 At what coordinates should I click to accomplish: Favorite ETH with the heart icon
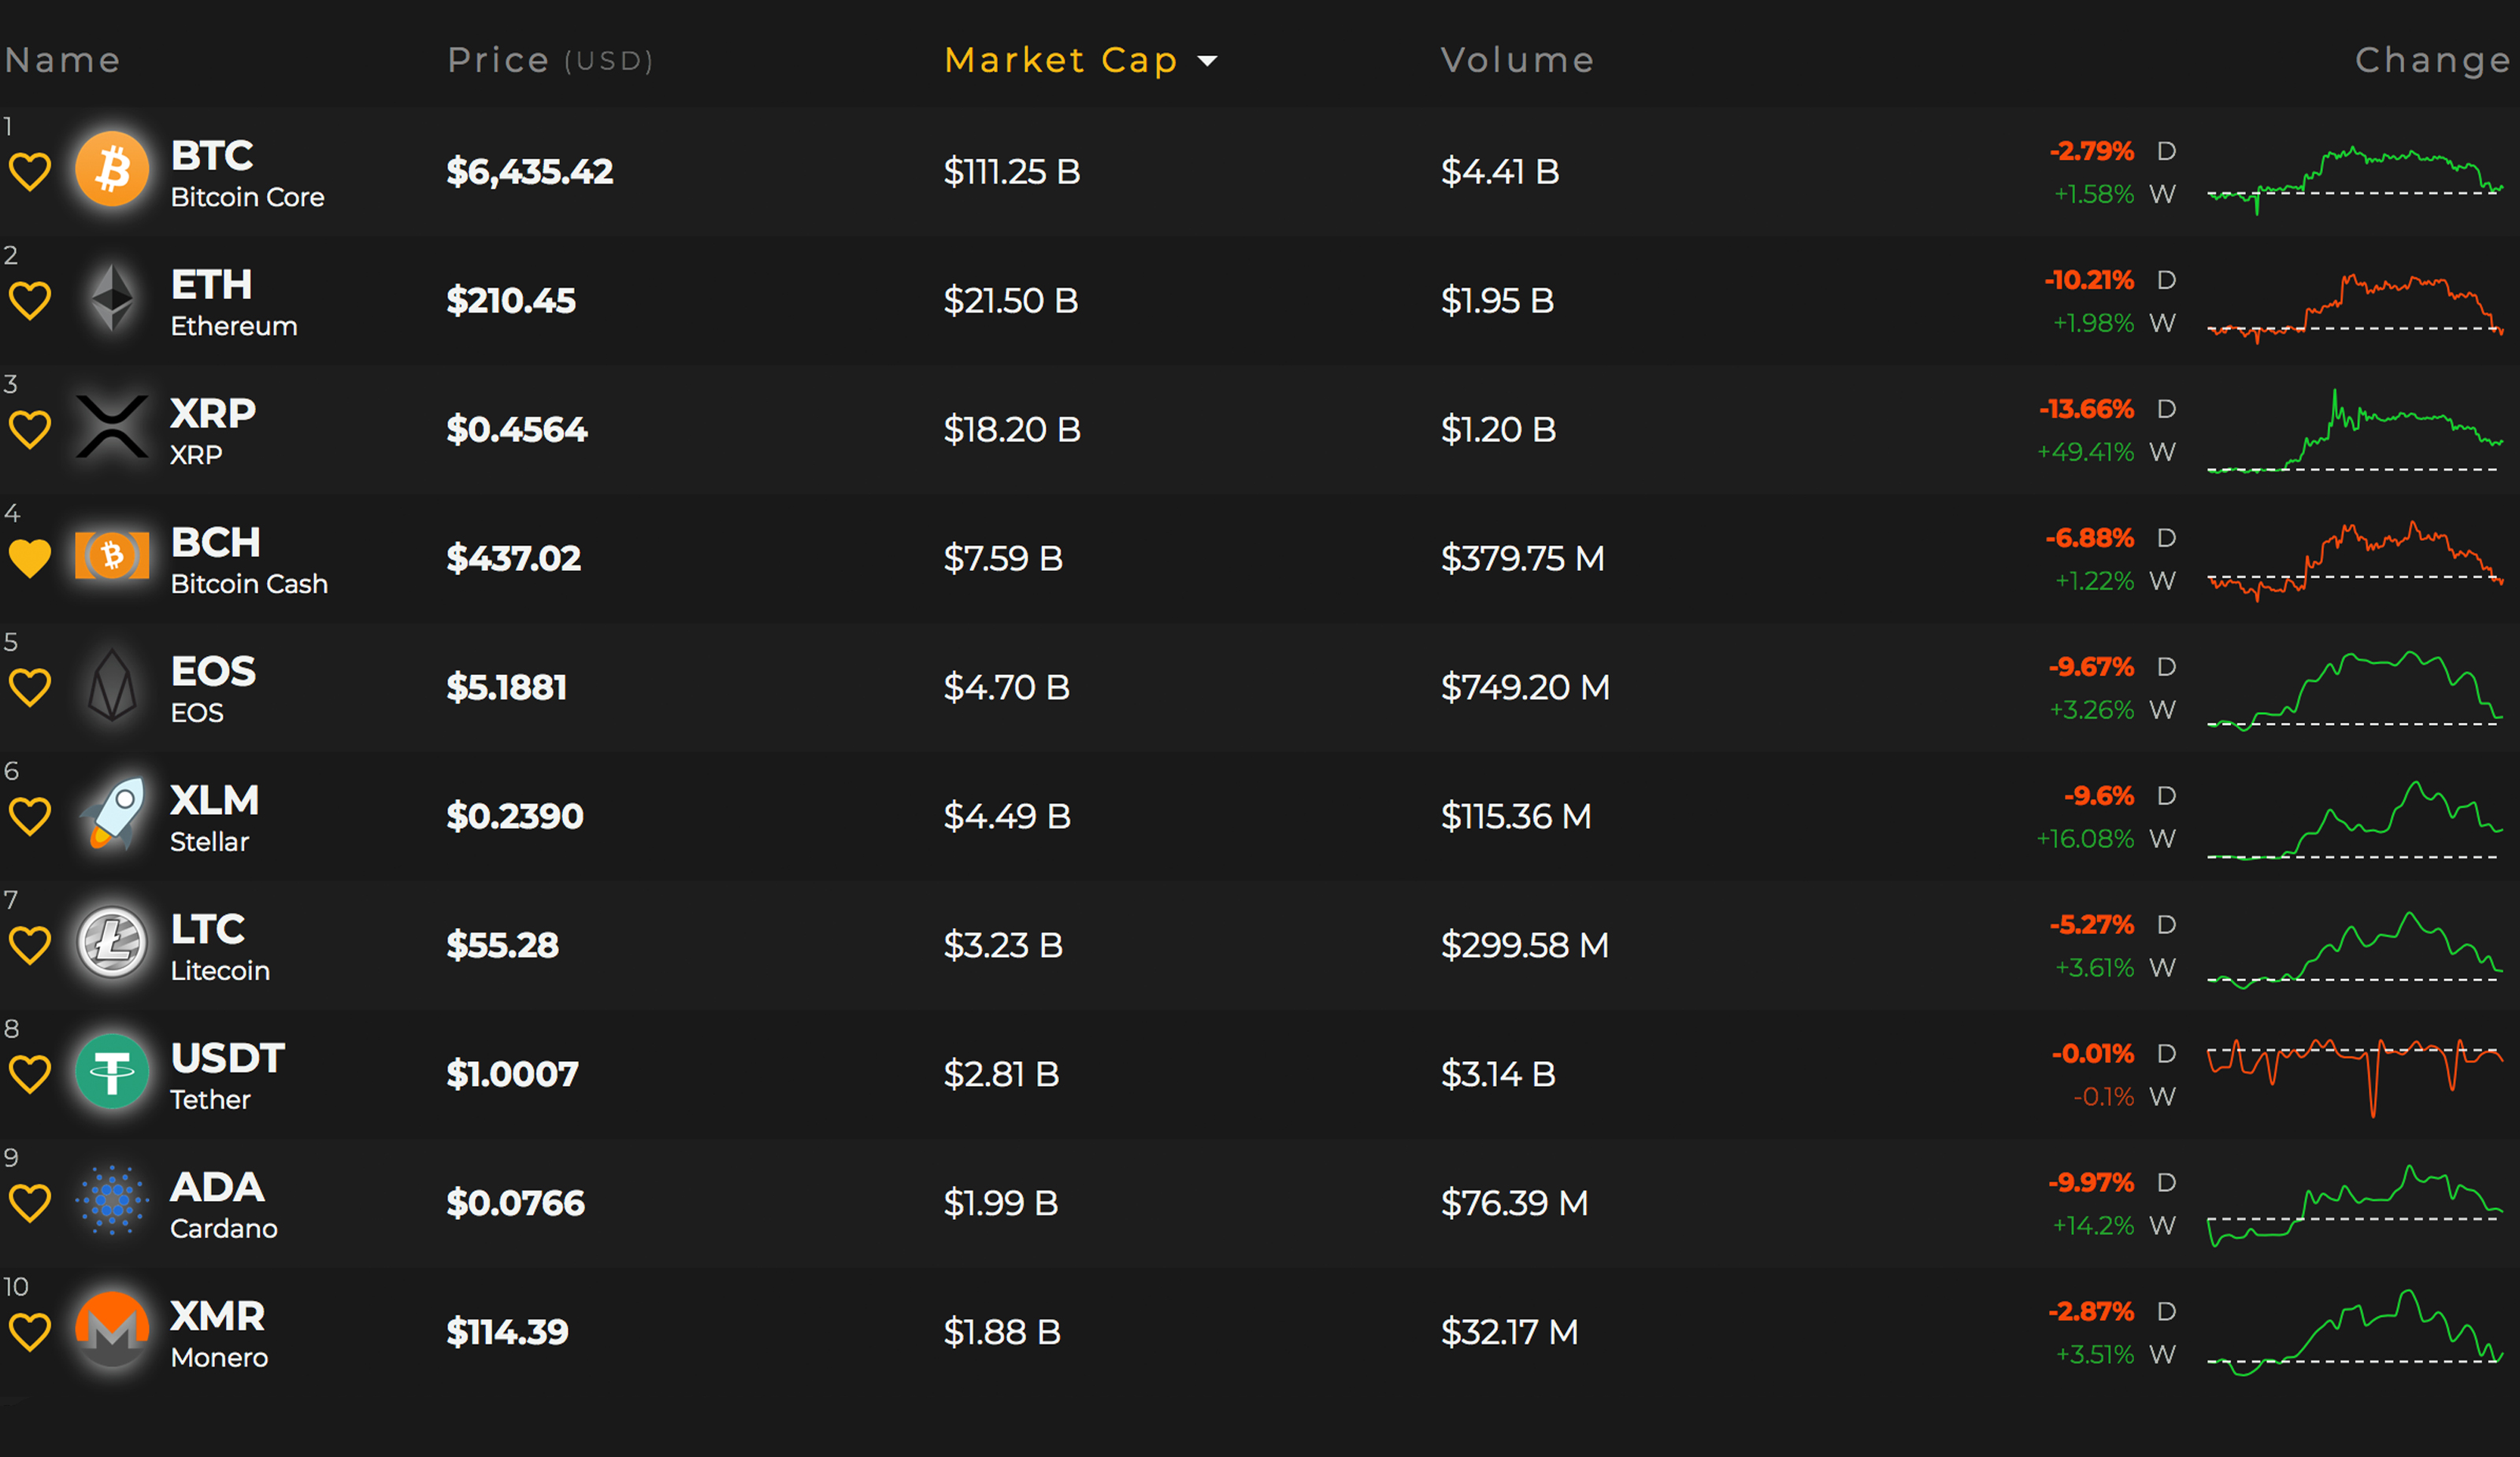tap(30, 301)
